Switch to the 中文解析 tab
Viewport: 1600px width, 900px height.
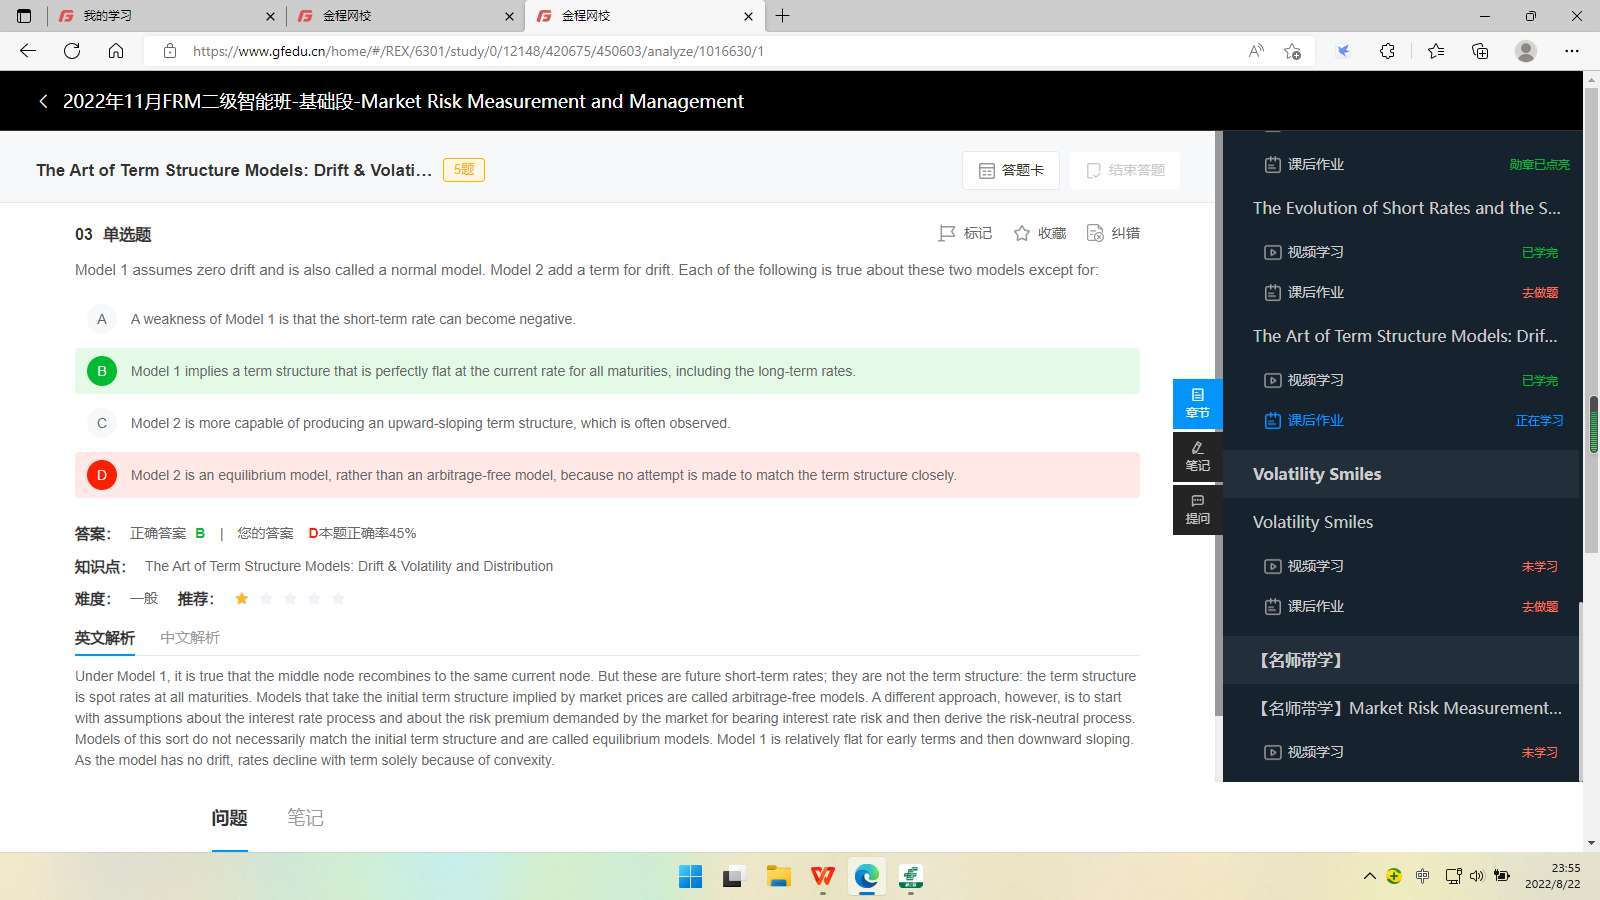(x=190, y=637)
